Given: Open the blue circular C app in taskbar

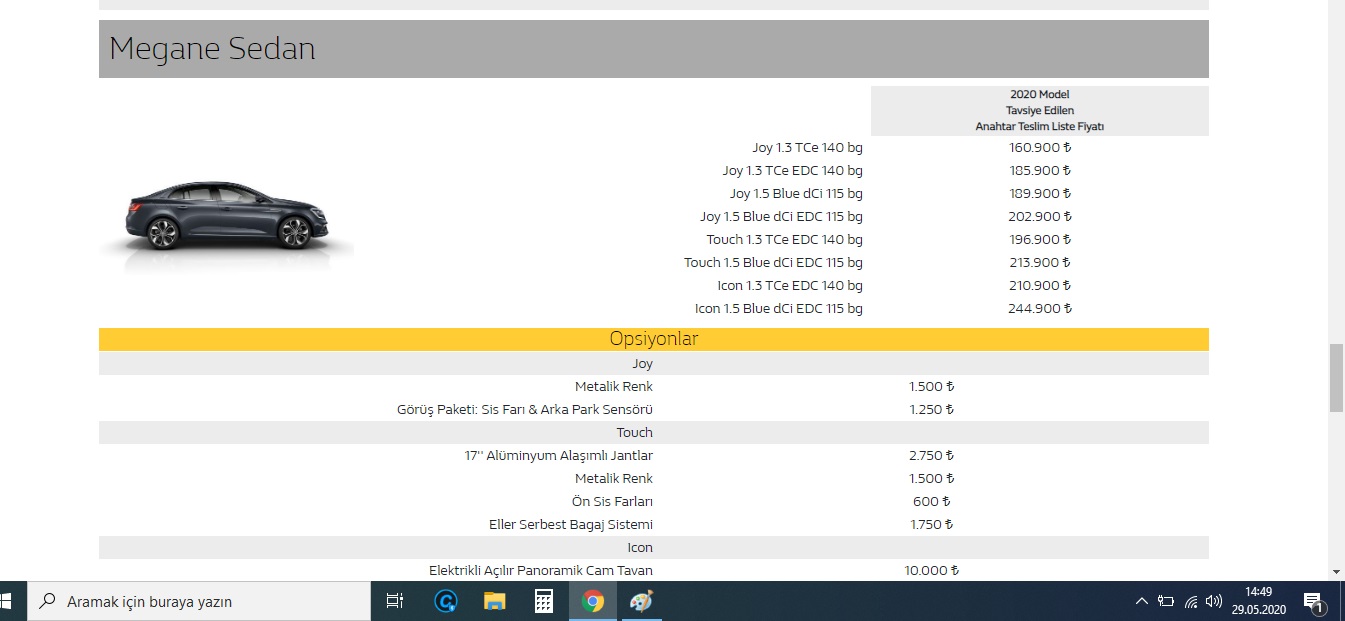Looking at the screenshot, I should click(x=446, y=601).
